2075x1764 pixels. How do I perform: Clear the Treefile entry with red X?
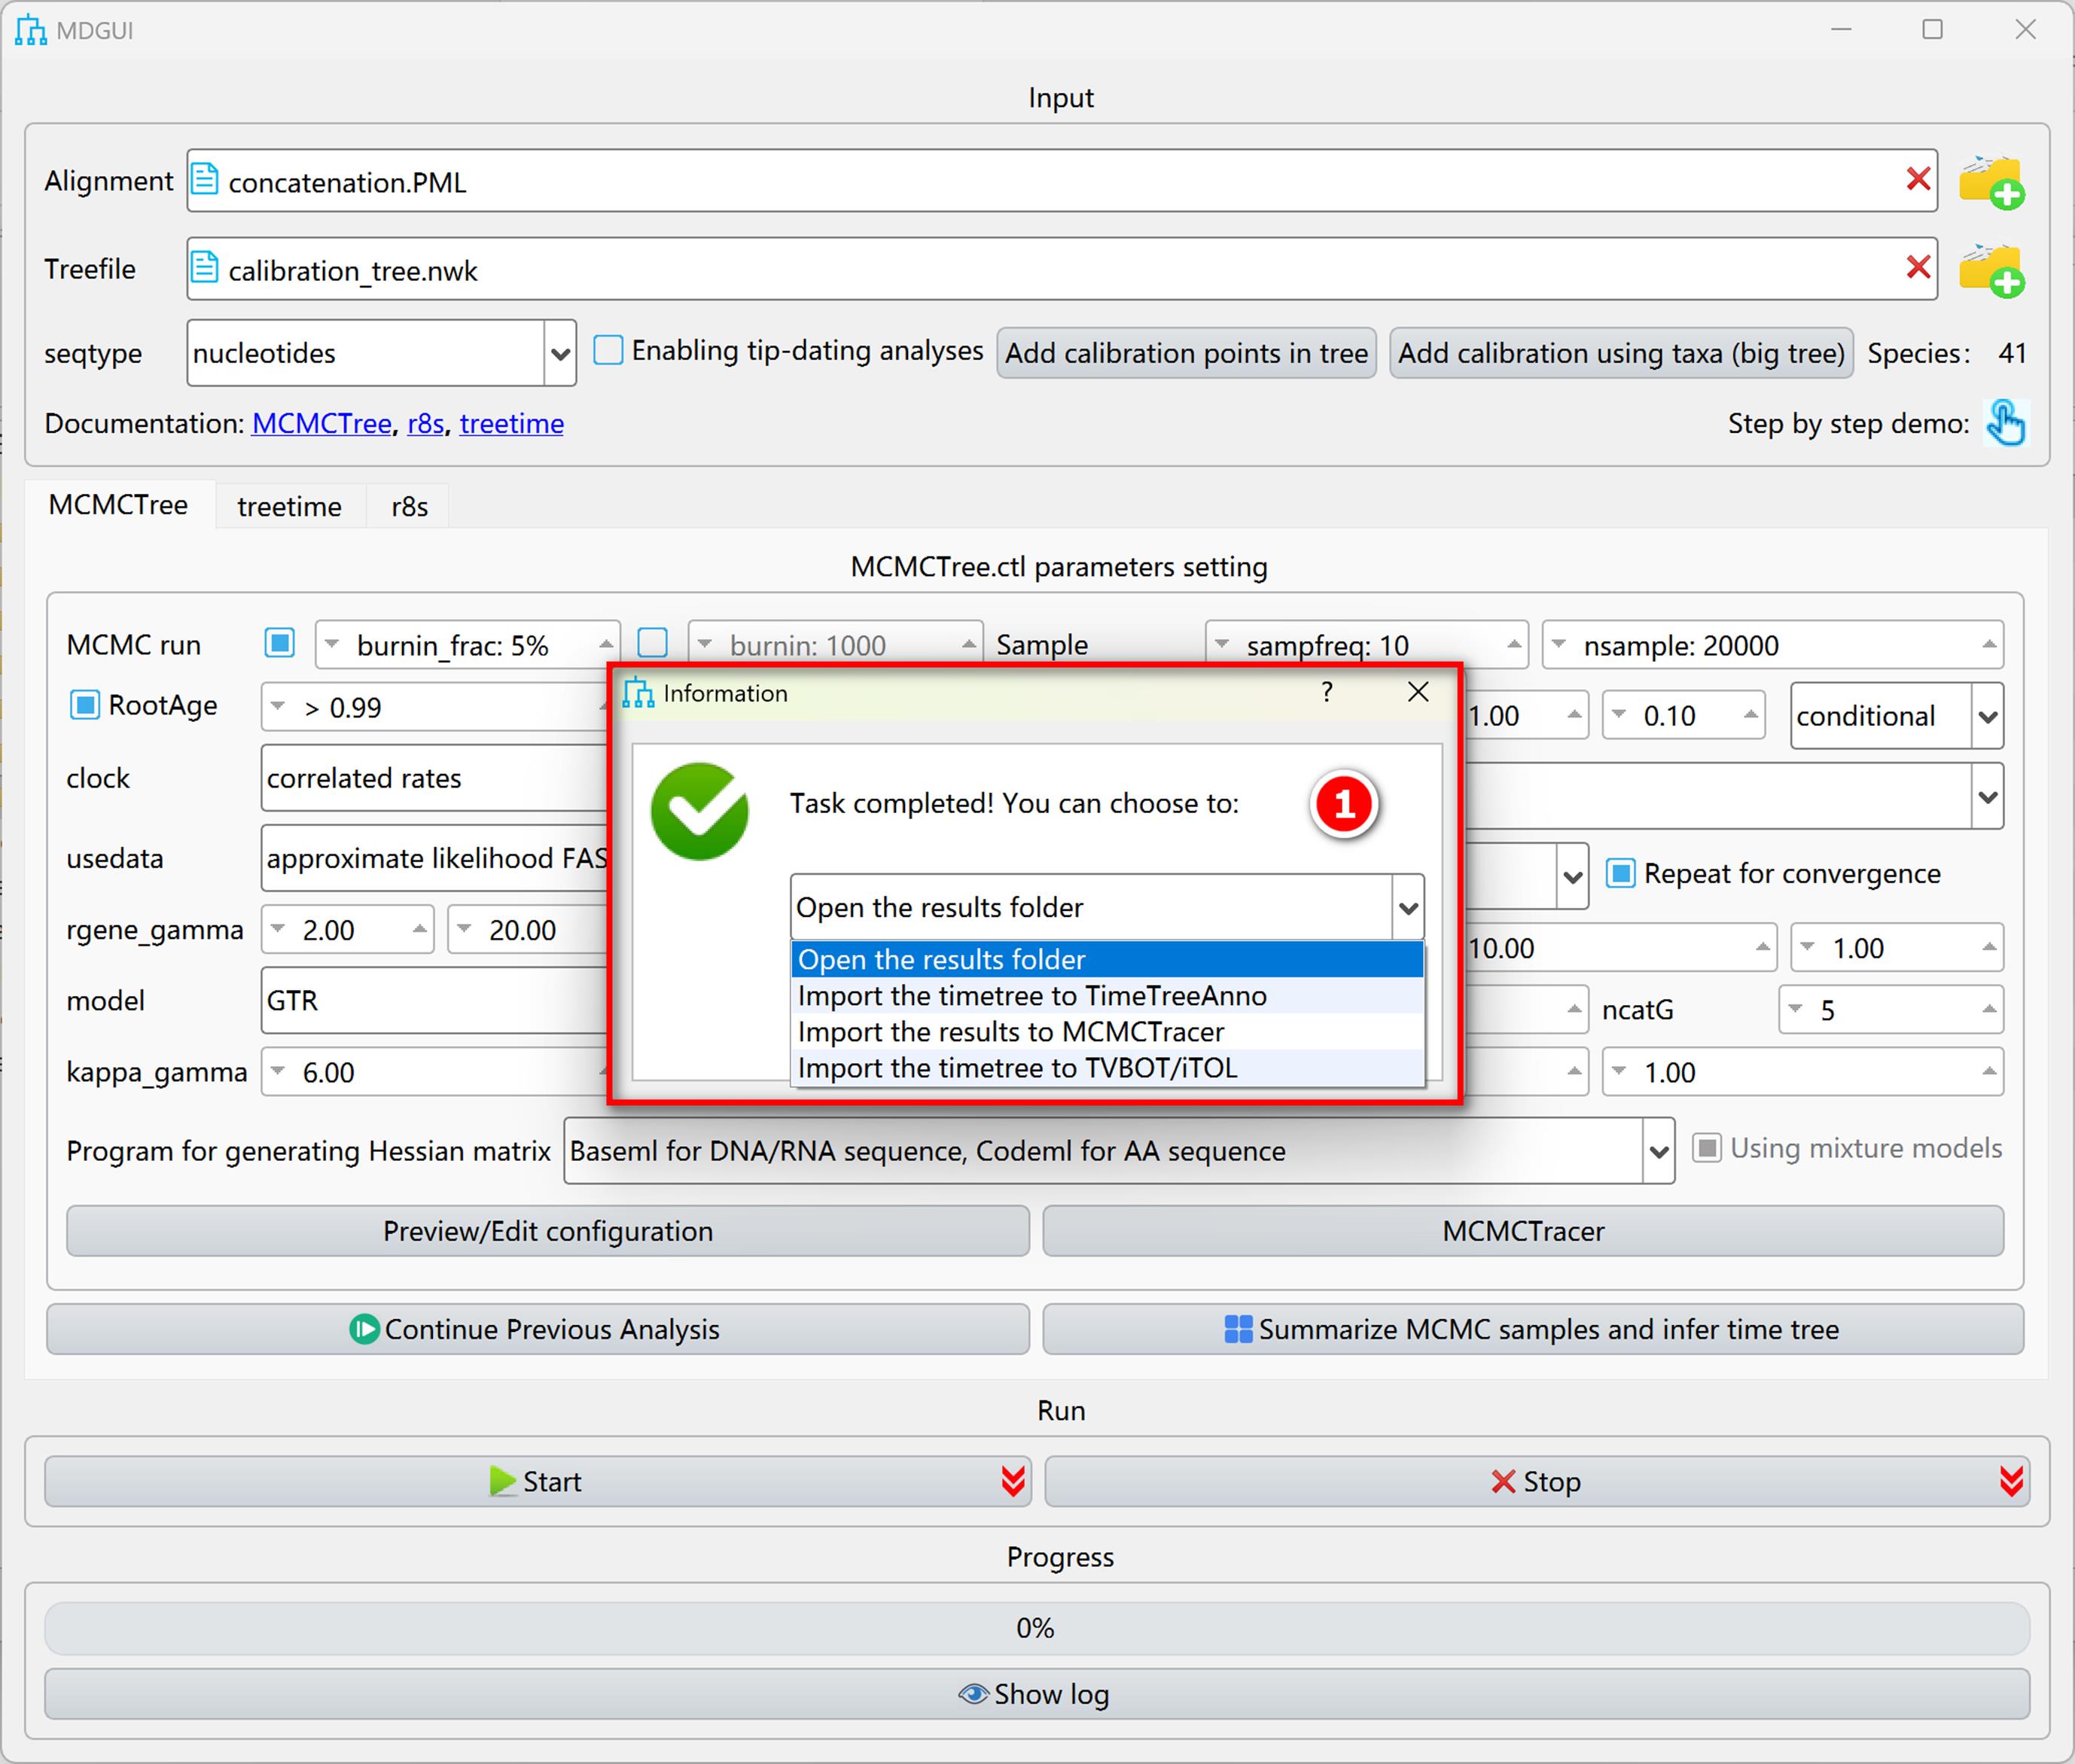tap(1917, 268)
